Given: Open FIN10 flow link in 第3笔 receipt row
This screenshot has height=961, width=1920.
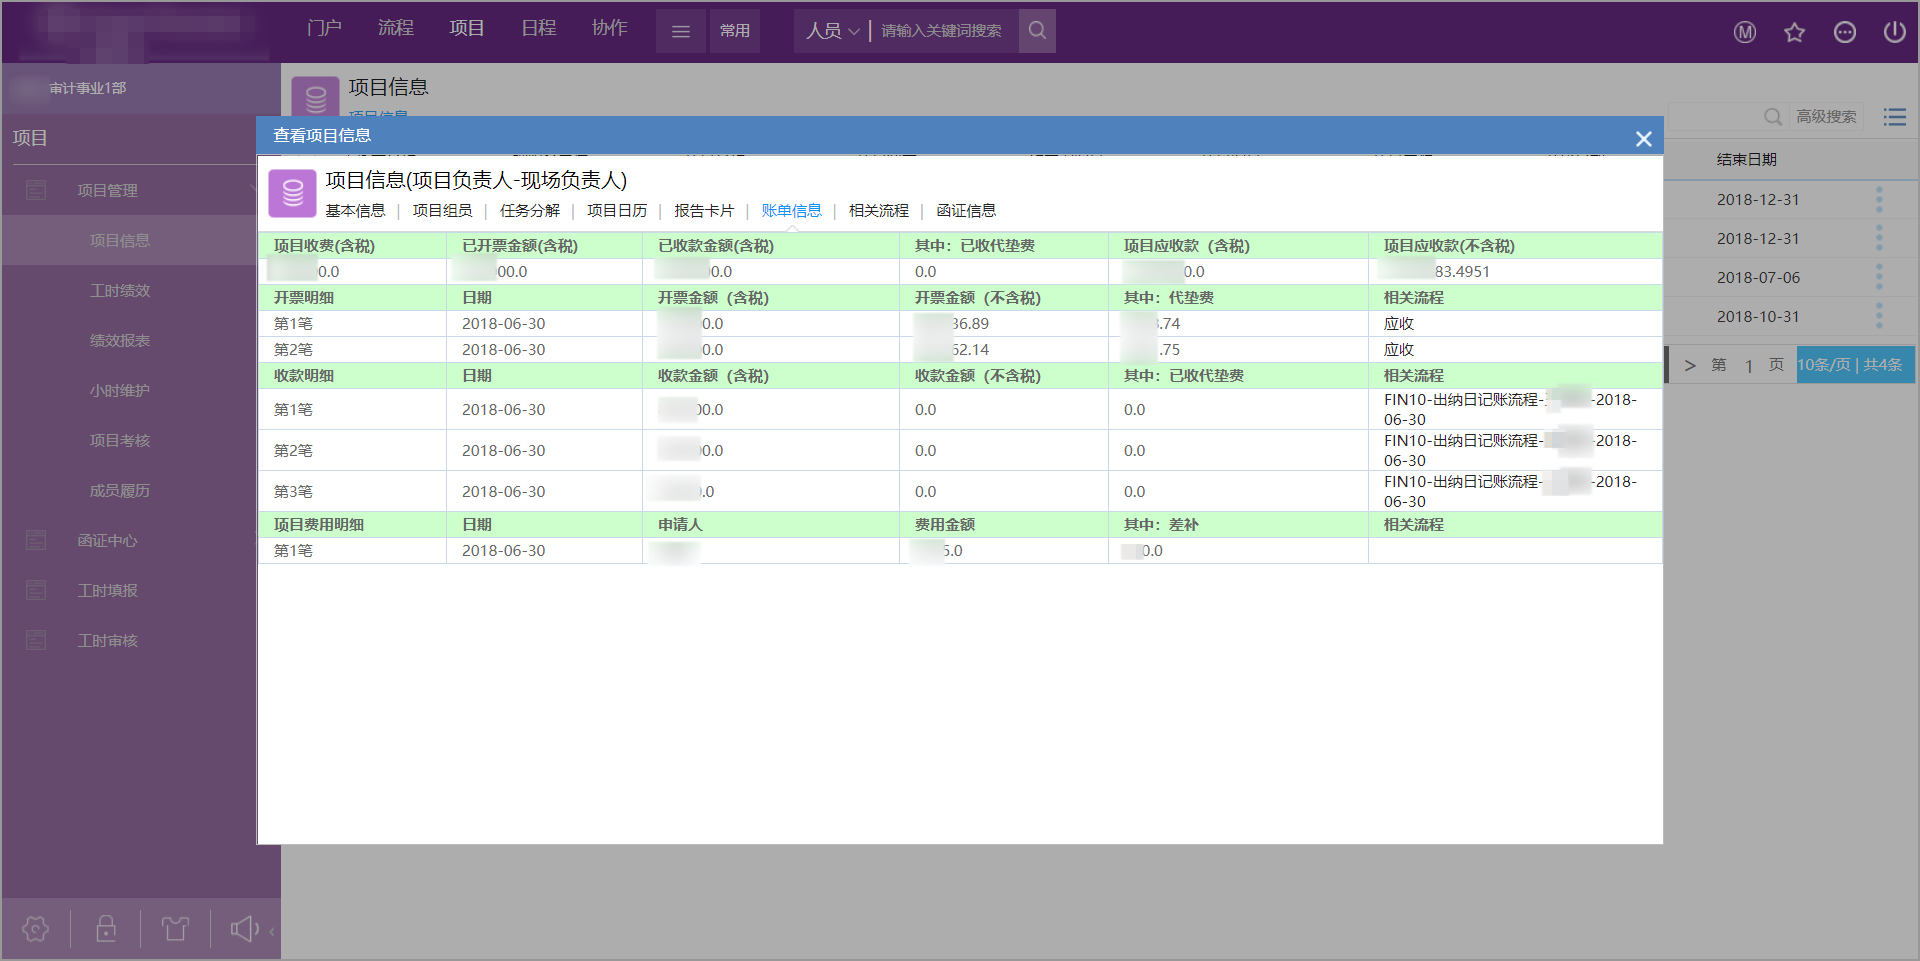Looking at the screenshot, I should click(x=1511, y=491).
